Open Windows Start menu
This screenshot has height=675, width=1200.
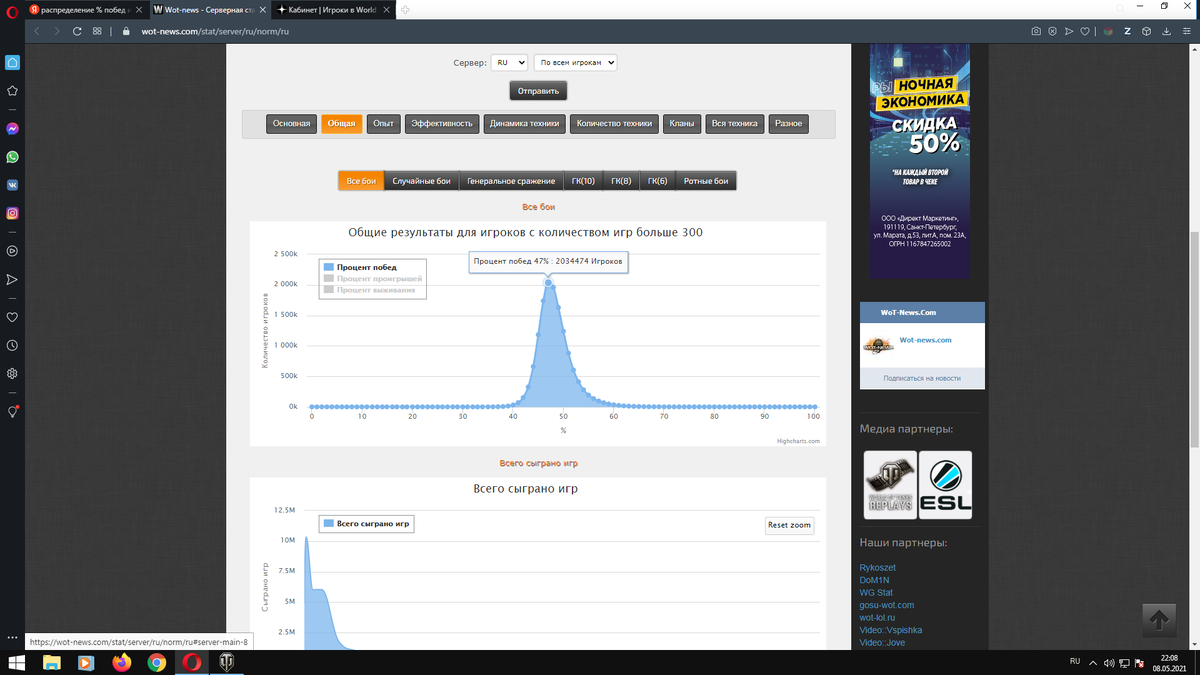16,662
